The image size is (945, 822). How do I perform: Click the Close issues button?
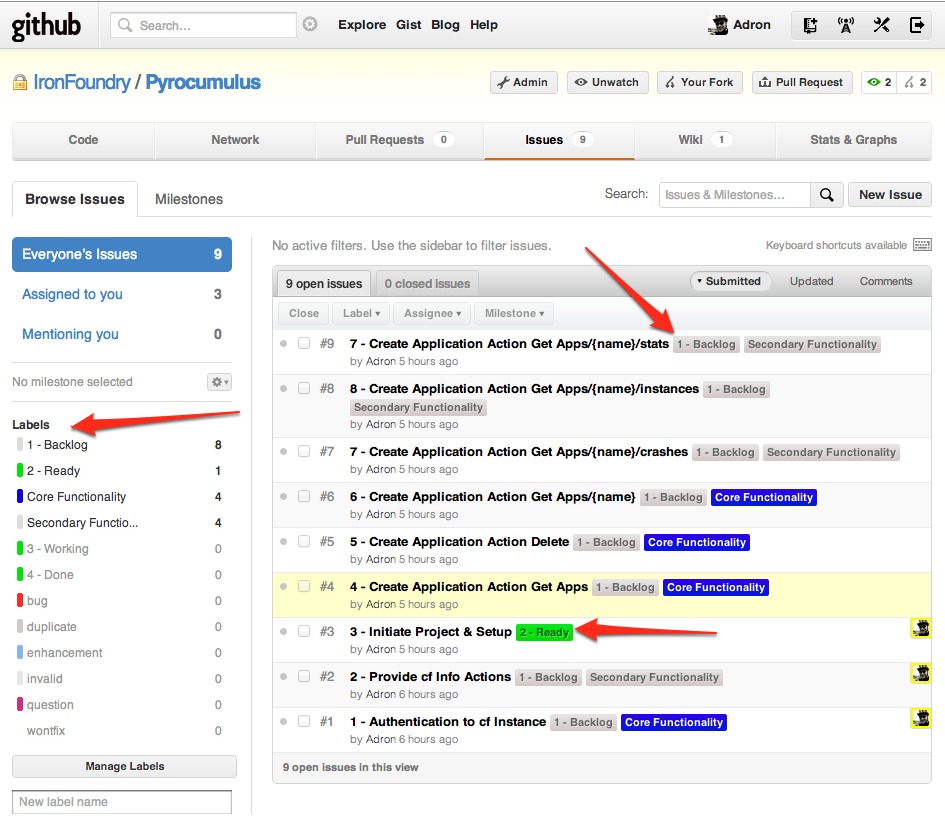click(304, 313)
